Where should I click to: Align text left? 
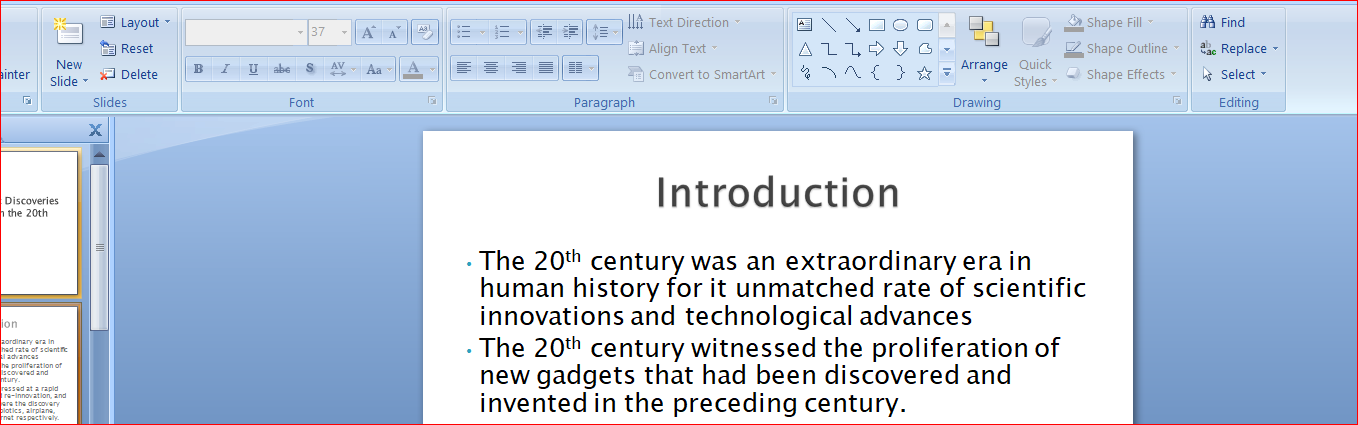click(x=463, y=68)
